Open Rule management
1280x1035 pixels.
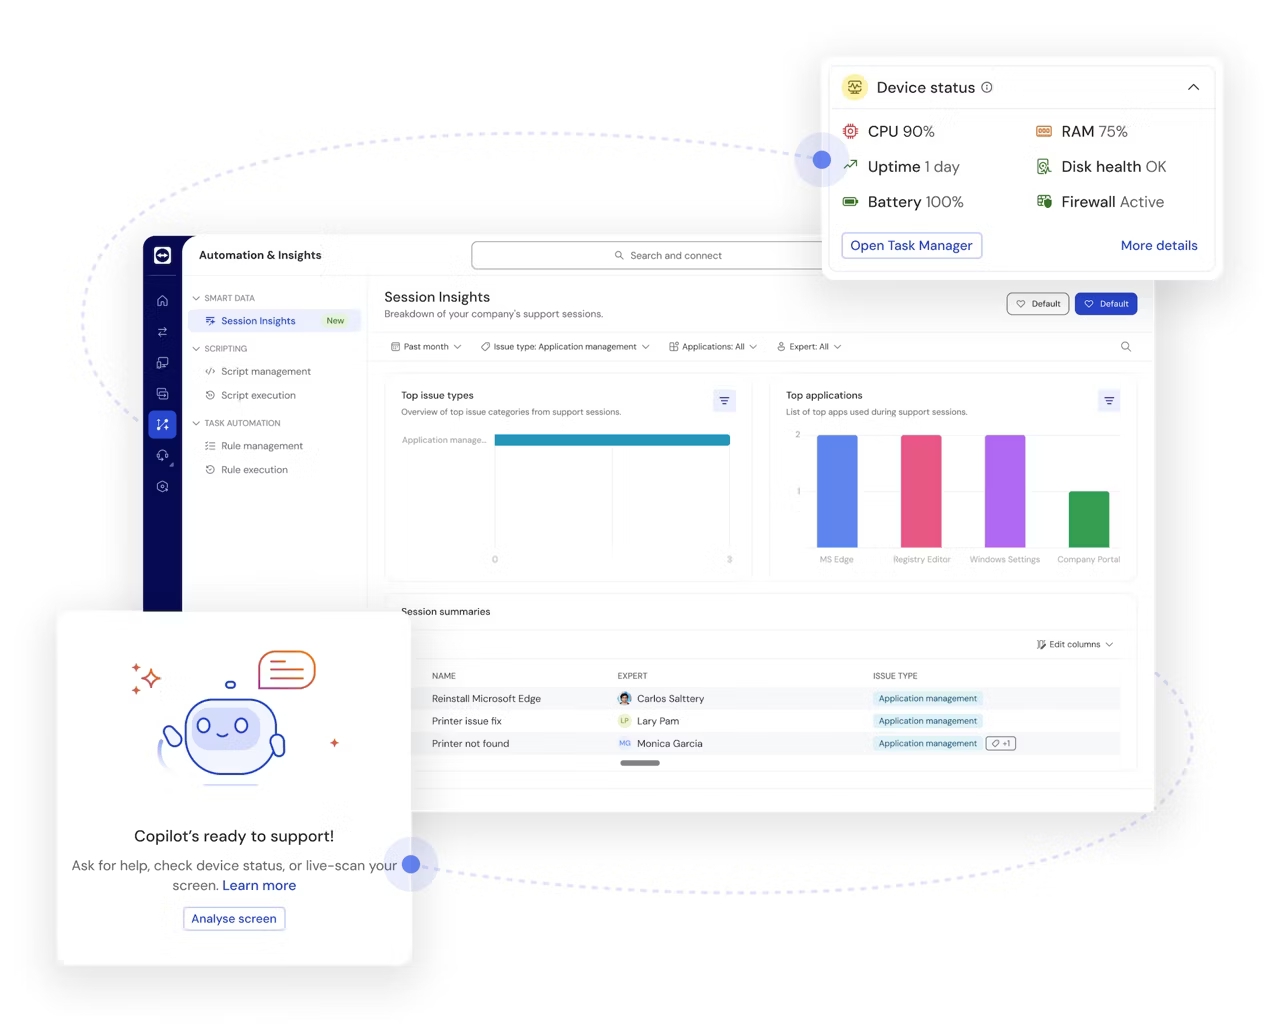click(x=254, y=446)
